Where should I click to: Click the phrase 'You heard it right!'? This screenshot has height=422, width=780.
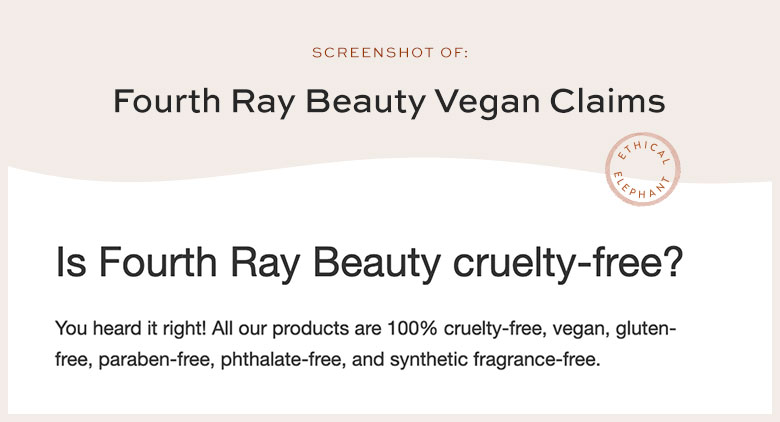click(x=130, y=329)
